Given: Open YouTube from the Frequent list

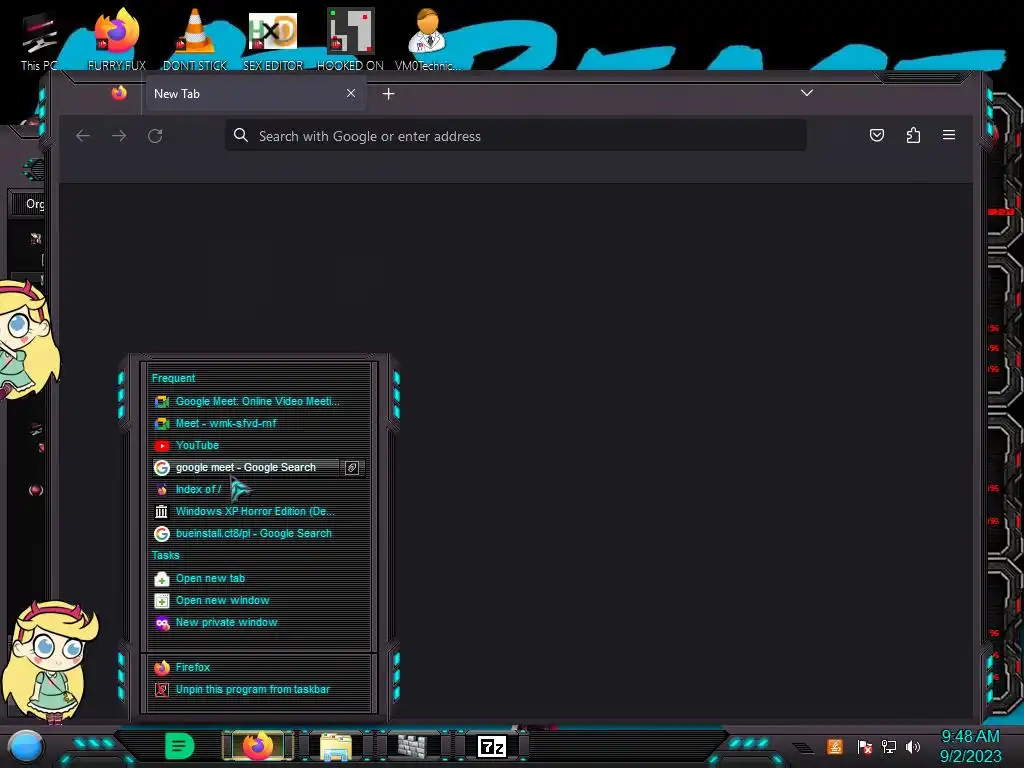Looking at the screenshot, I should click(259, 446).
